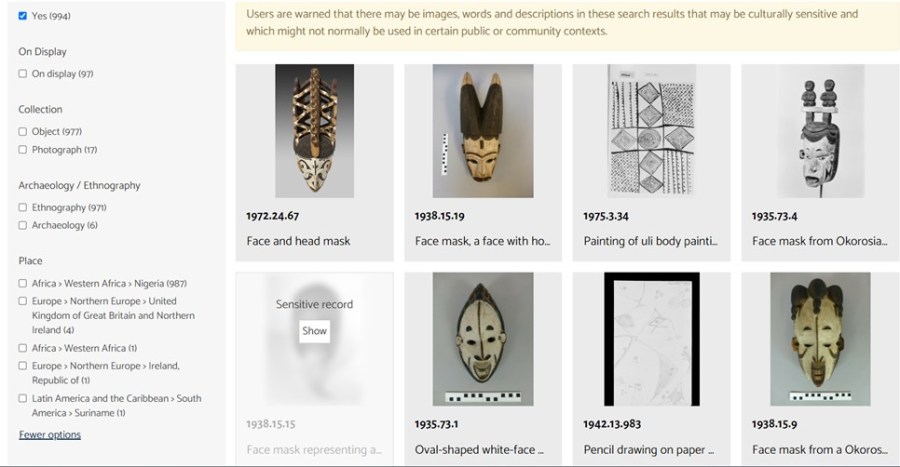Select the Suriname place filter checkbox
This screenshot has height=467, width=900.
coord(23,398)
